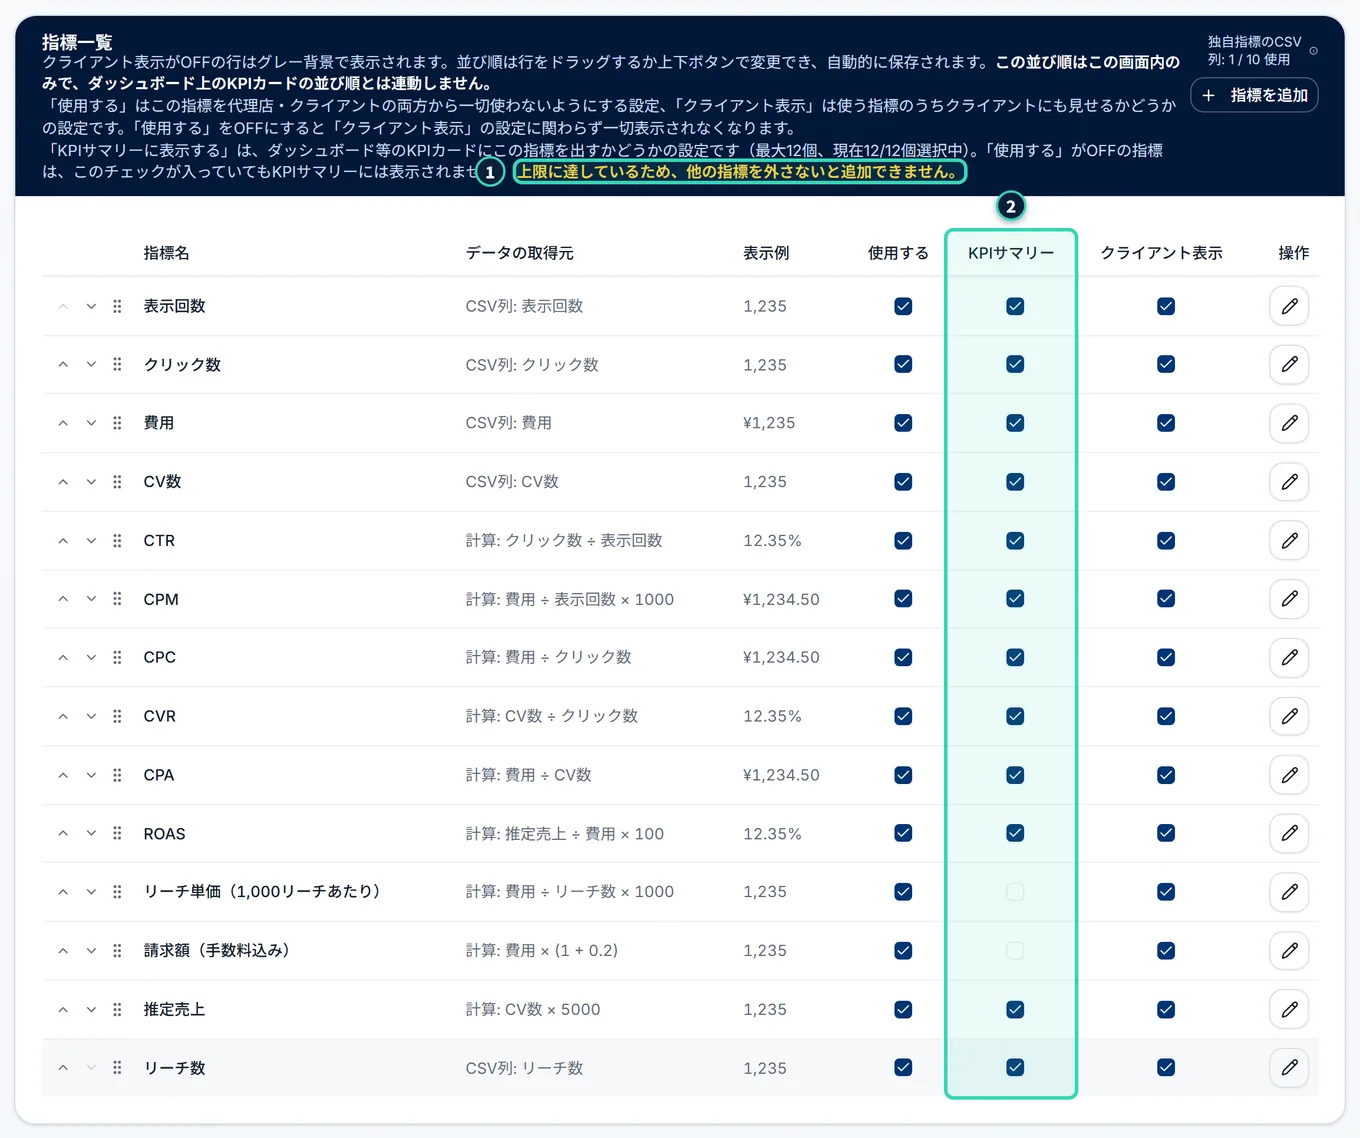Click the KPIサマリー column header
This screenshot has height=1138, width=1360.
(1011, 253)
